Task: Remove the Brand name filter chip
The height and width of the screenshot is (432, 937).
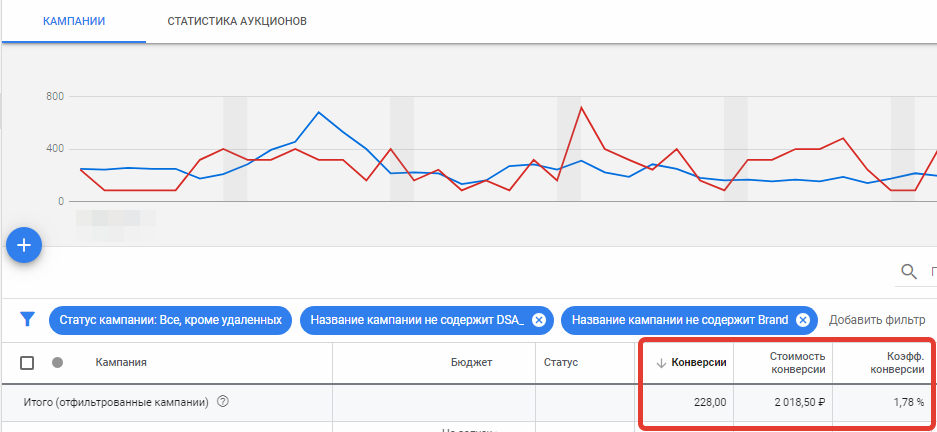Action: [x=802, y=320]
